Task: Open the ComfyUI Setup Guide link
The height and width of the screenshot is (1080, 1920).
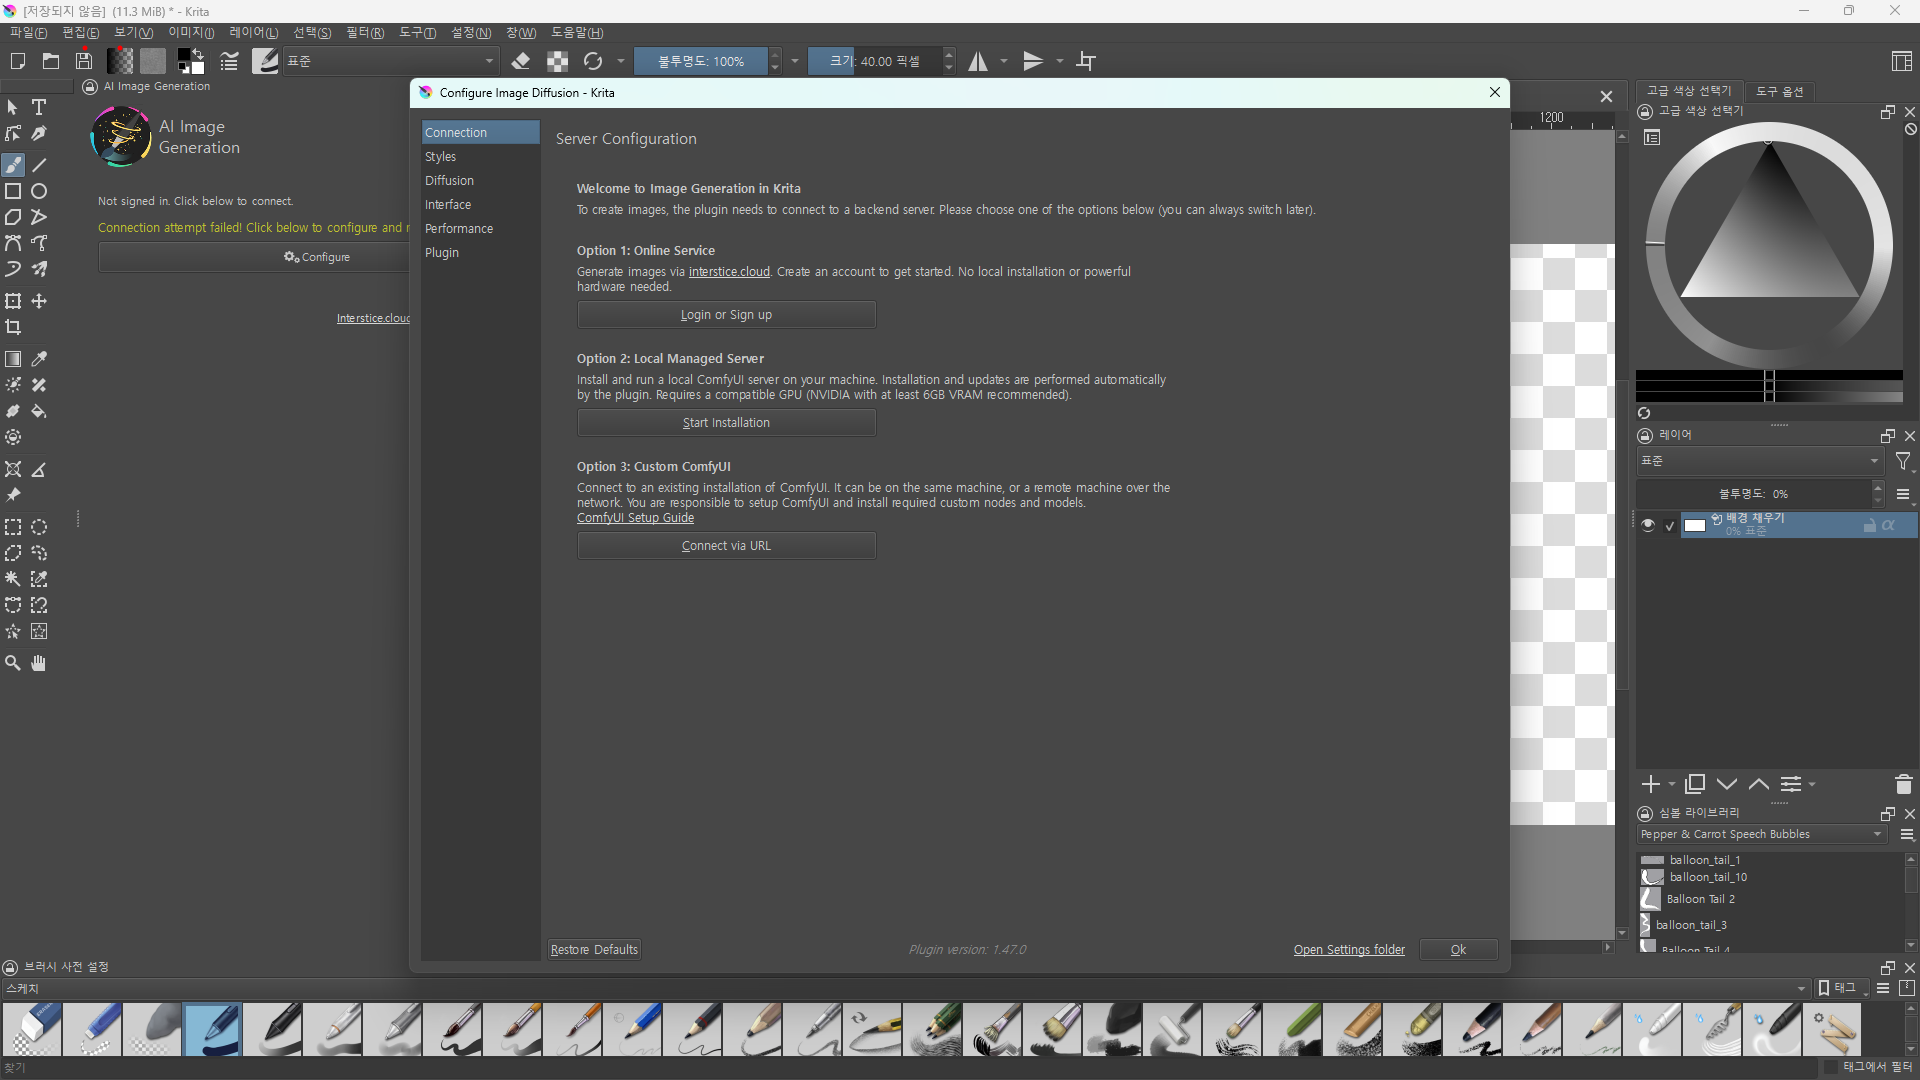Action: click(635, 518)
